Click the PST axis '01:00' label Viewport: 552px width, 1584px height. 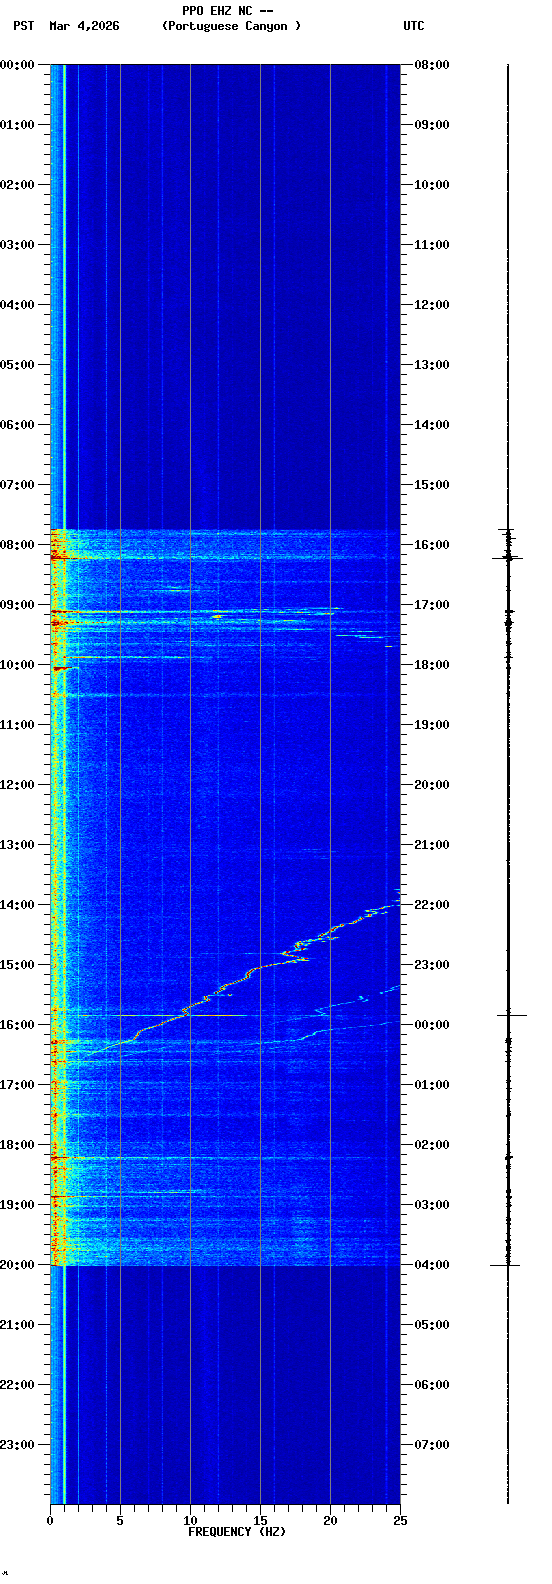[18, 125]
